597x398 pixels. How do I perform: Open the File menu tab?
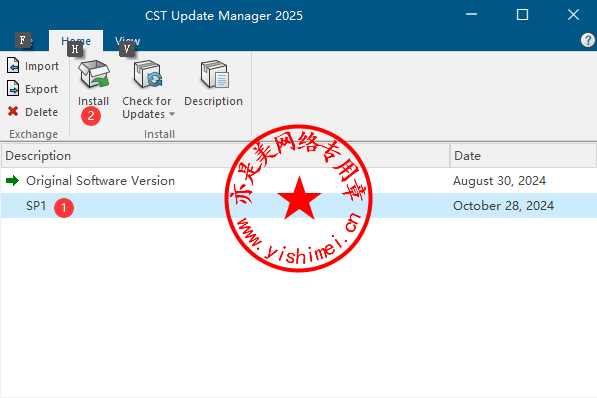tap(24, 40)
